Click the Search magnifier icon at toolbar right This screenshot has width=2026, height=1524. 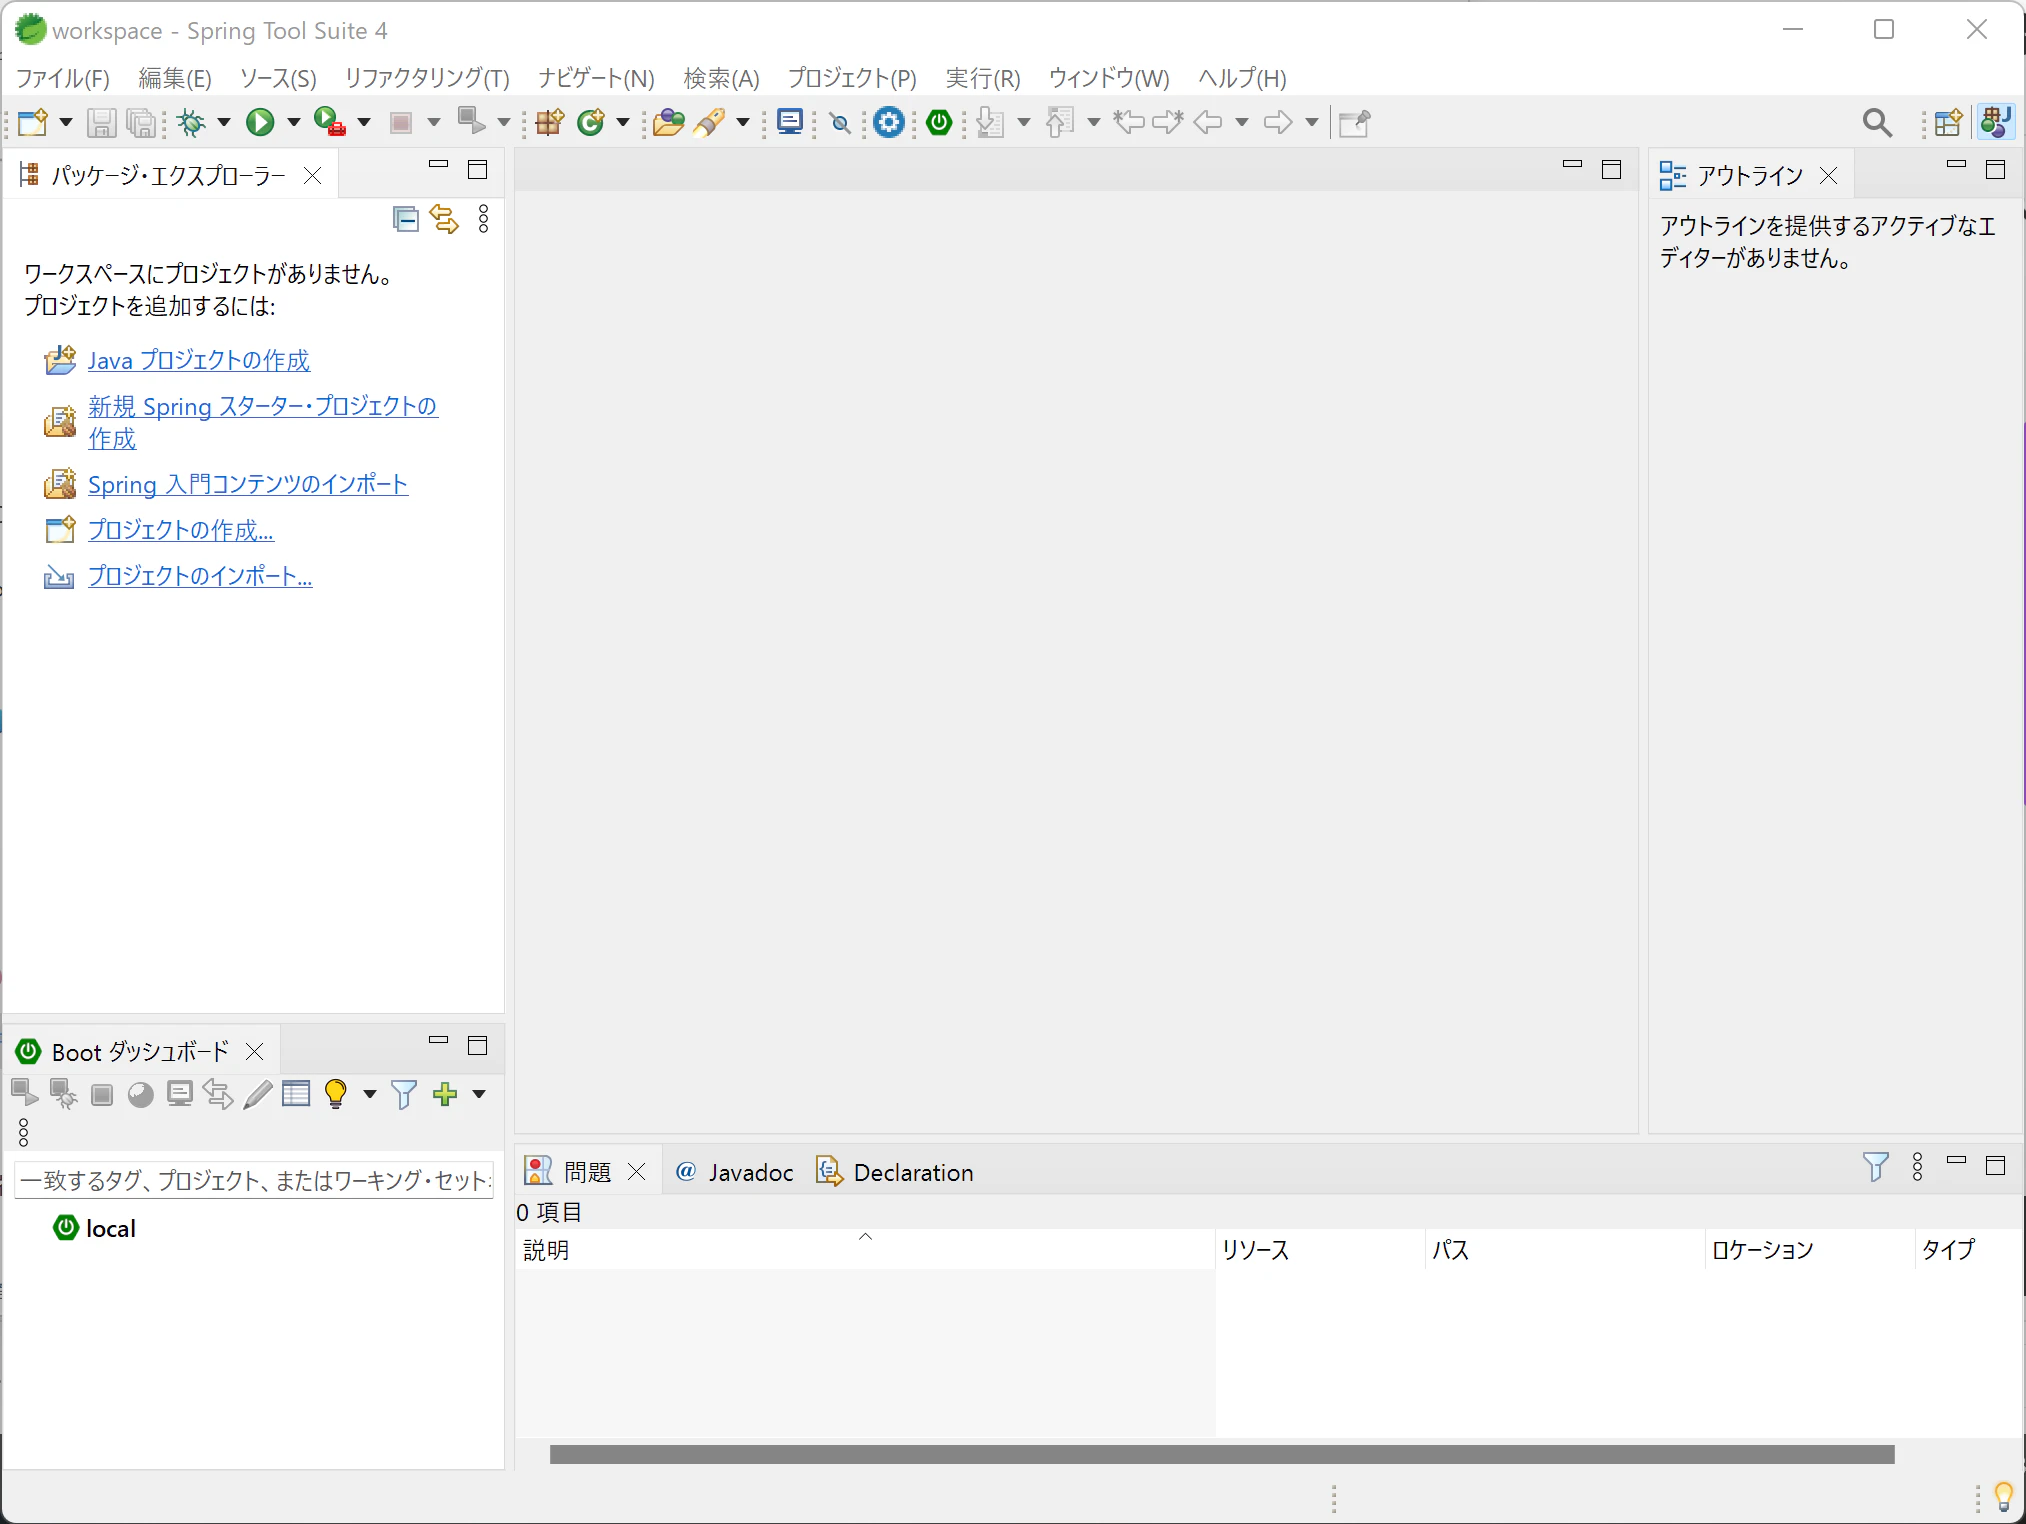[1877, 122]
